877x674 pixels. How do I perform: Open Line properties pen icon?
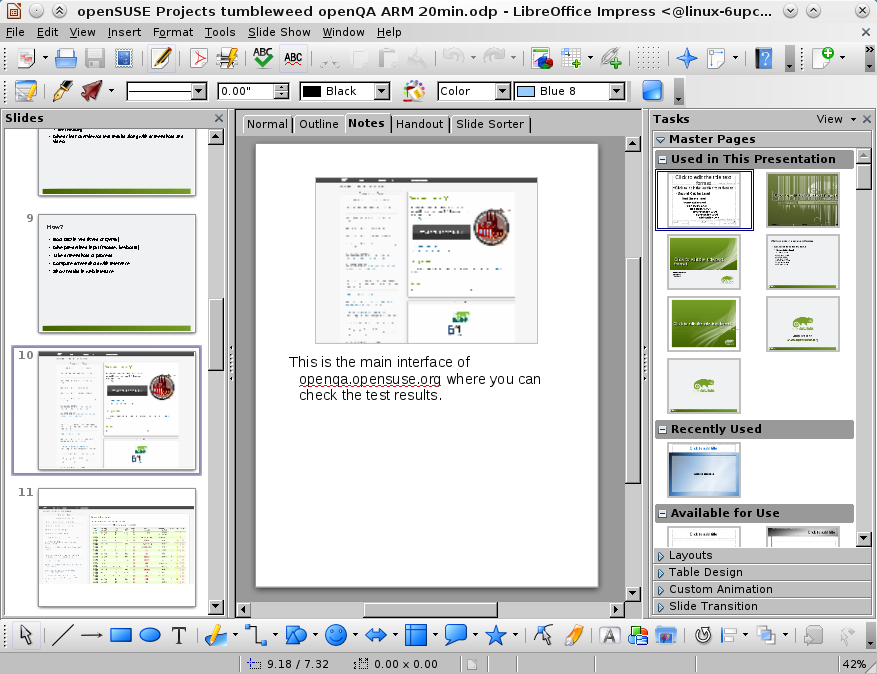pyautogui.click(x=62, y=91)
